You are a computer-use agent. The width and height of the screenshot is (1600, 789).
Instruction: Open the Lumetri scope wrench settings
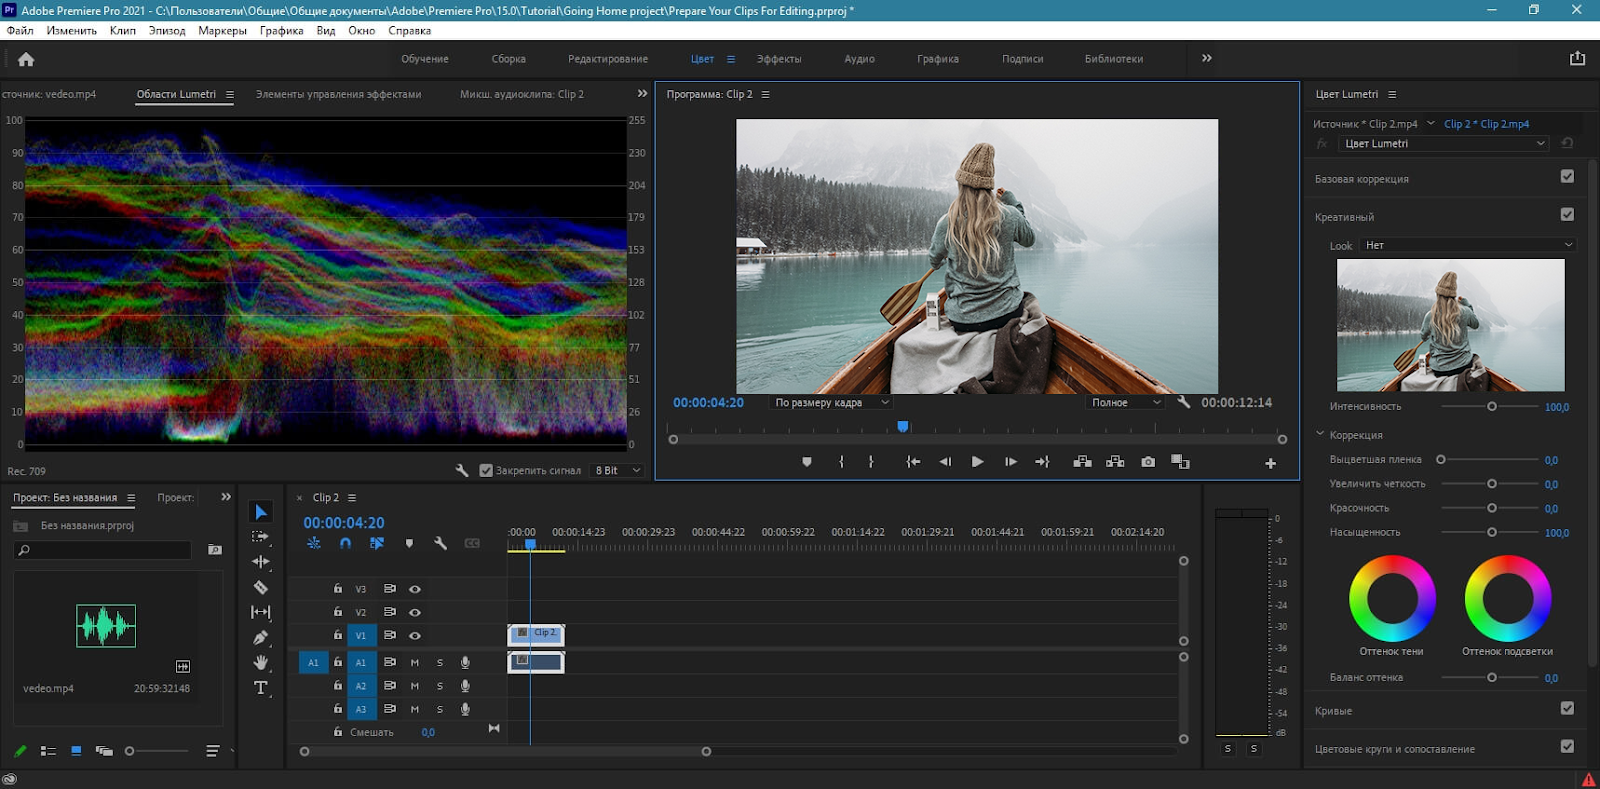[462, 470]
